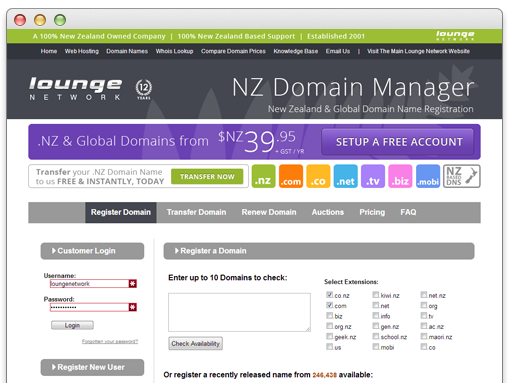Tick the co extension checkbox
Viewport: 508px width, 383px height.
(424, 347)
